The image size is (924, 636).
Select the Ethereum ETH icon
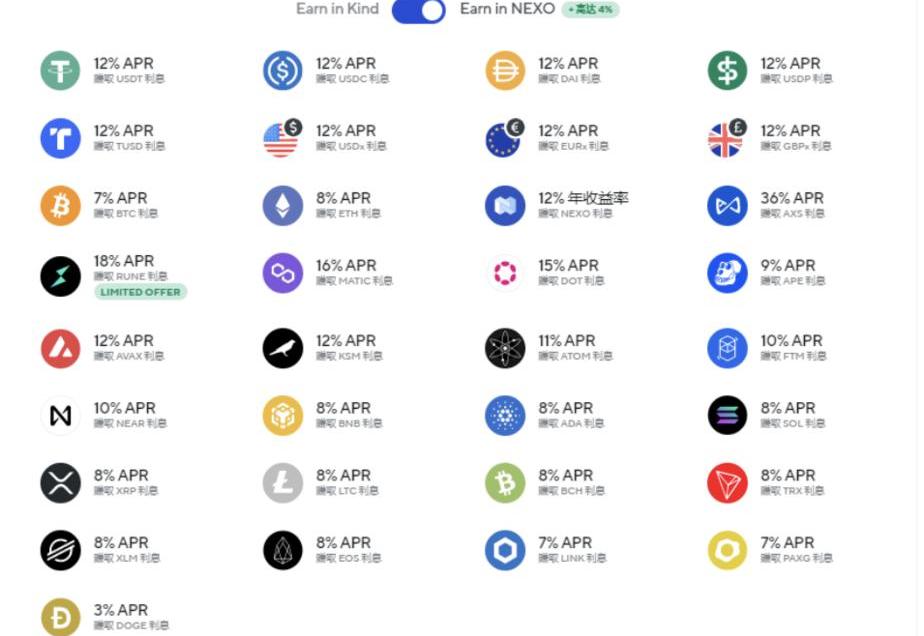pos(283,206)
